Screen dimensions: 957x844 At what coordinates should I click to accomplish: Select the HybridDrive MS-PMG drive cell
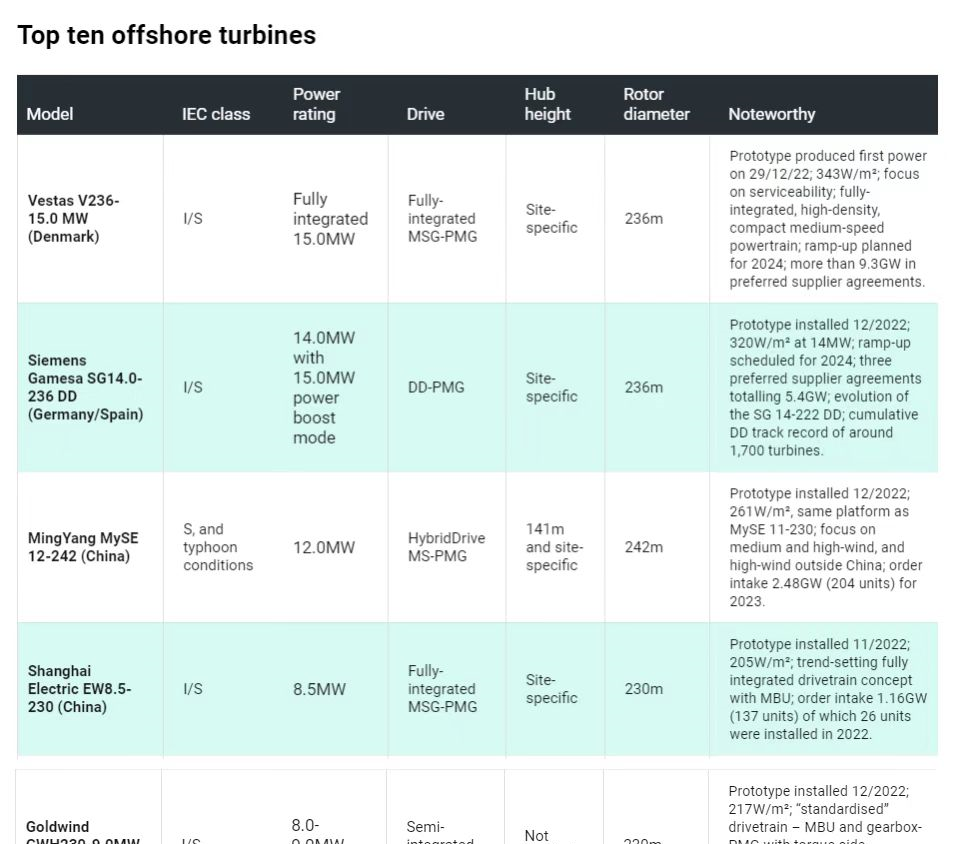(446, 546)
